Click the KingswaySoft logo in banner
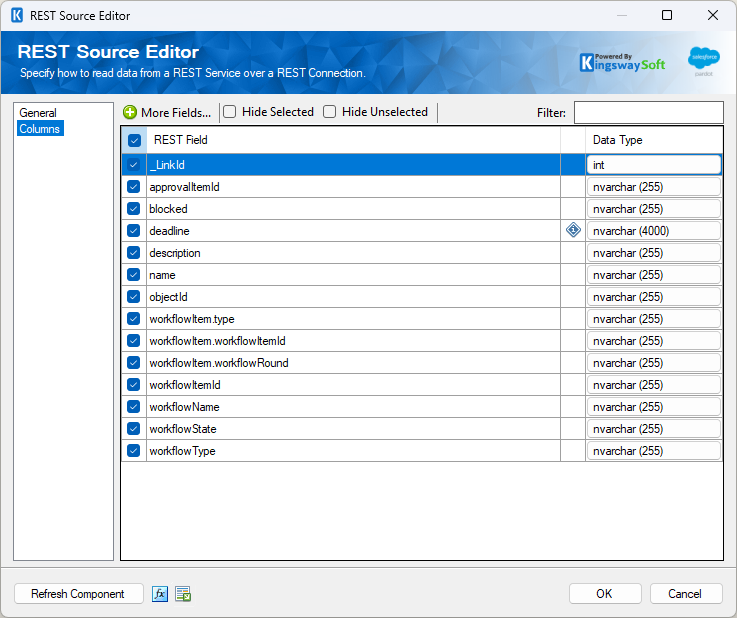Viewport: 737px width, 618px height. pos(622,62)
